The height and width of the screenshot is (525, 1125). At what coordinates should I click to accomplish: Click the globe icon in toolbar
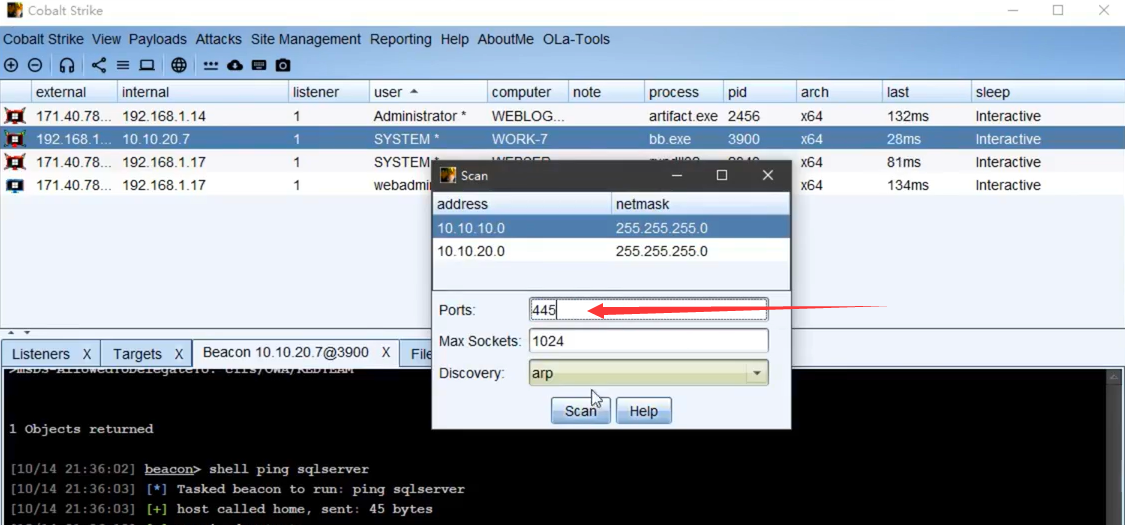tap(179, 65)
